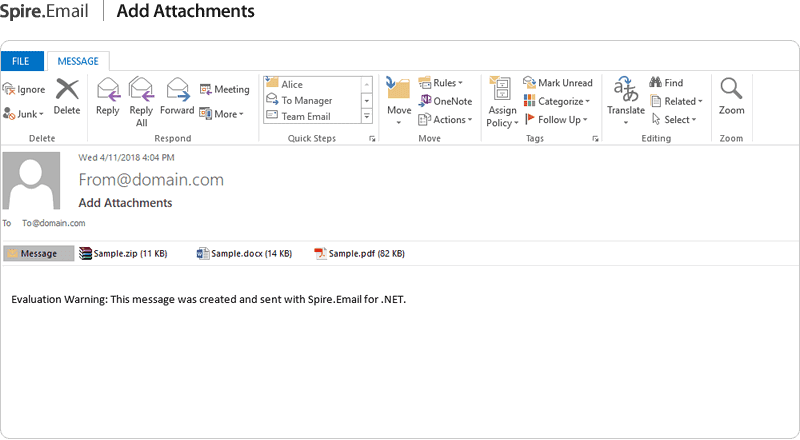The image size is (800, 440).
Task: Open the Related dropdown
Action: [677, 101]
